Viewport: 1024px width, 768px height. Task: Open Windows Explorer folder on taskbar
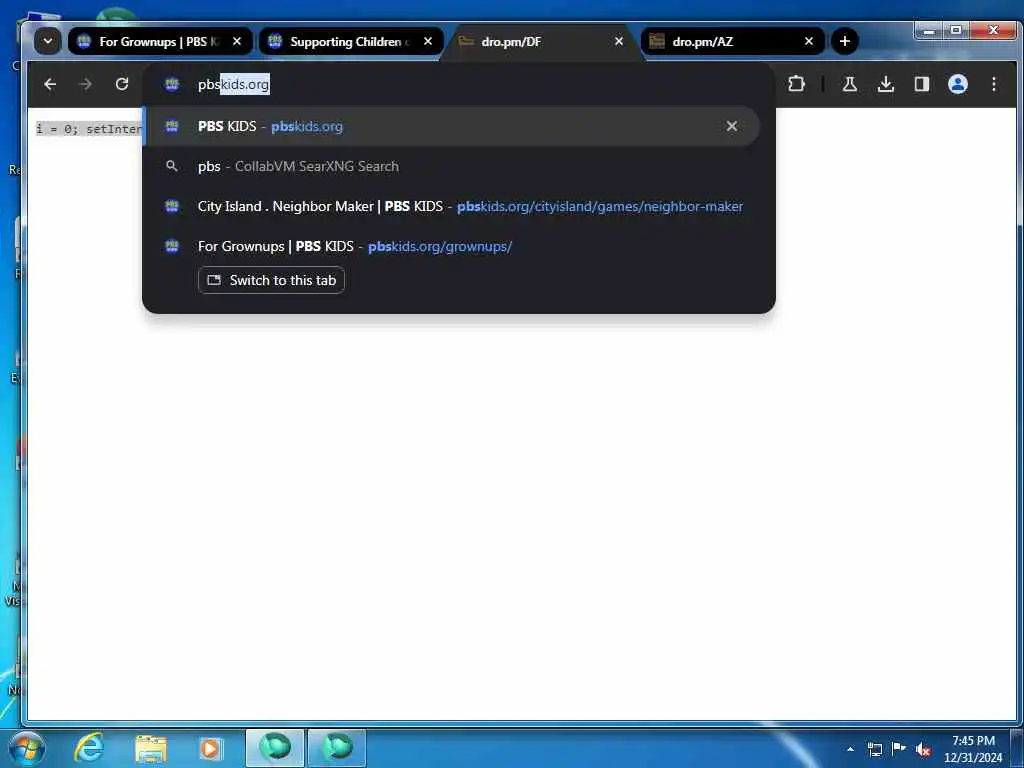coord(151,748)
